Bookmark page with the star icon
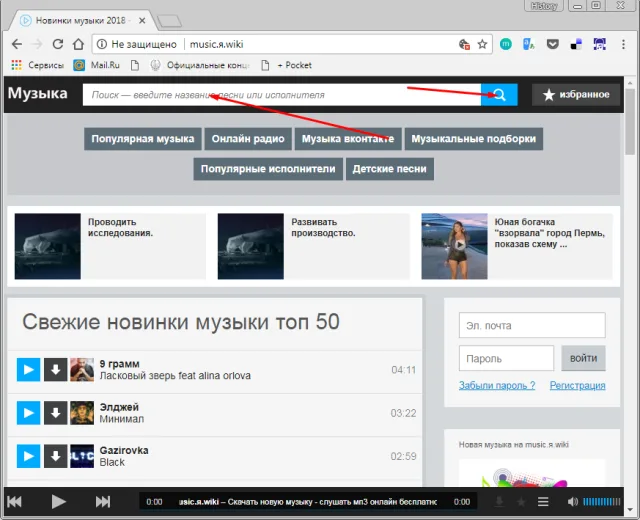Viewport: 640px width, 520px height. [482, 44]
